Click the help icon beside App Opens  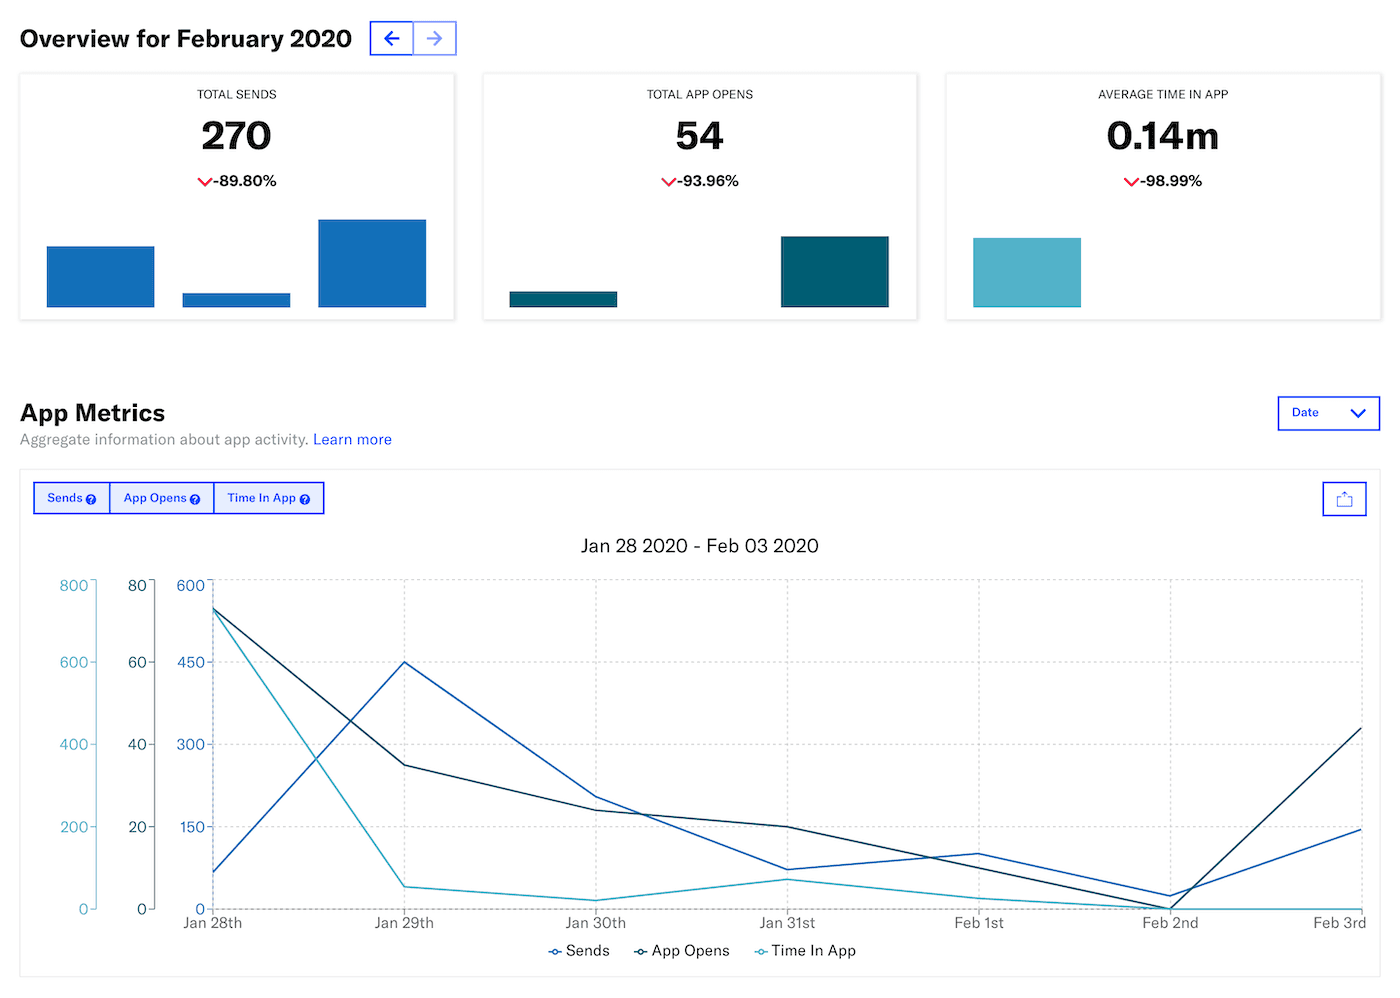click(194, 497)
